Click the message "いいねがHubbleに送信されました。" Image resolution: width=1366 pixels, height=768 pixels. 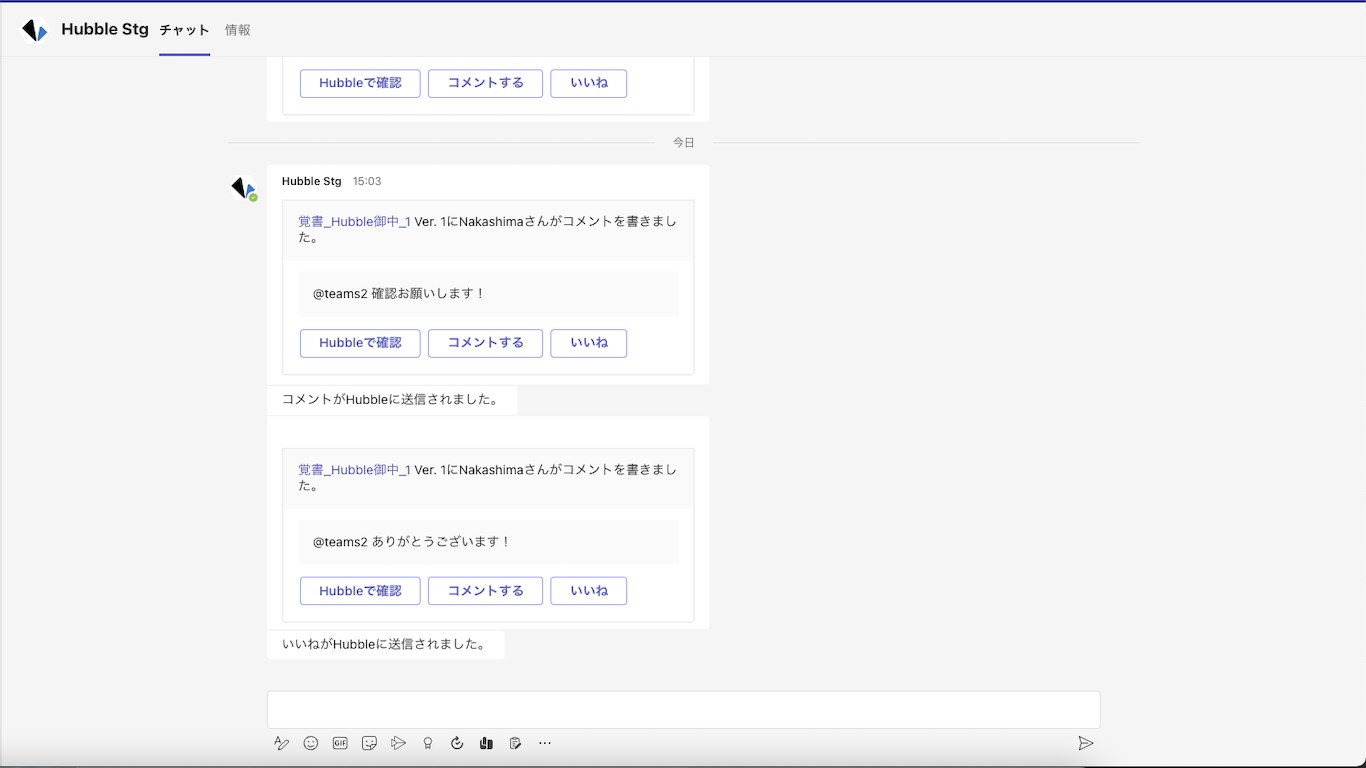click(385, 645)
